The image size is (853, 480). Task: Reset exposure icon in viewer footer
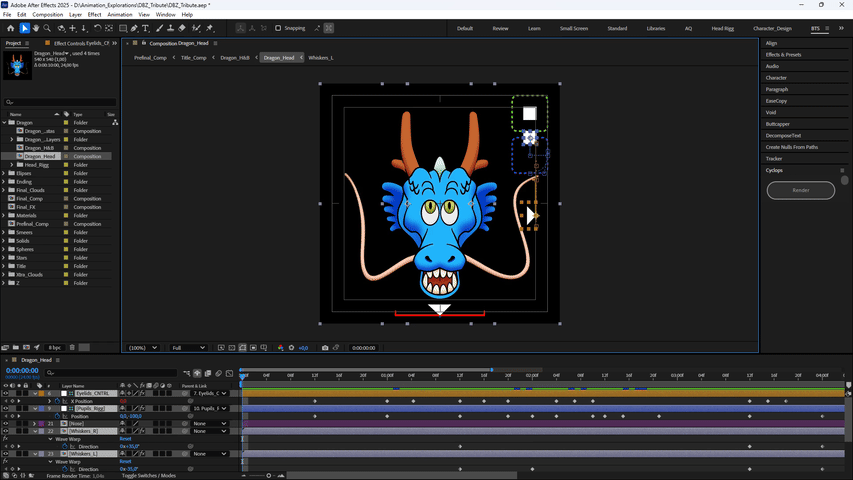(292, 348)
